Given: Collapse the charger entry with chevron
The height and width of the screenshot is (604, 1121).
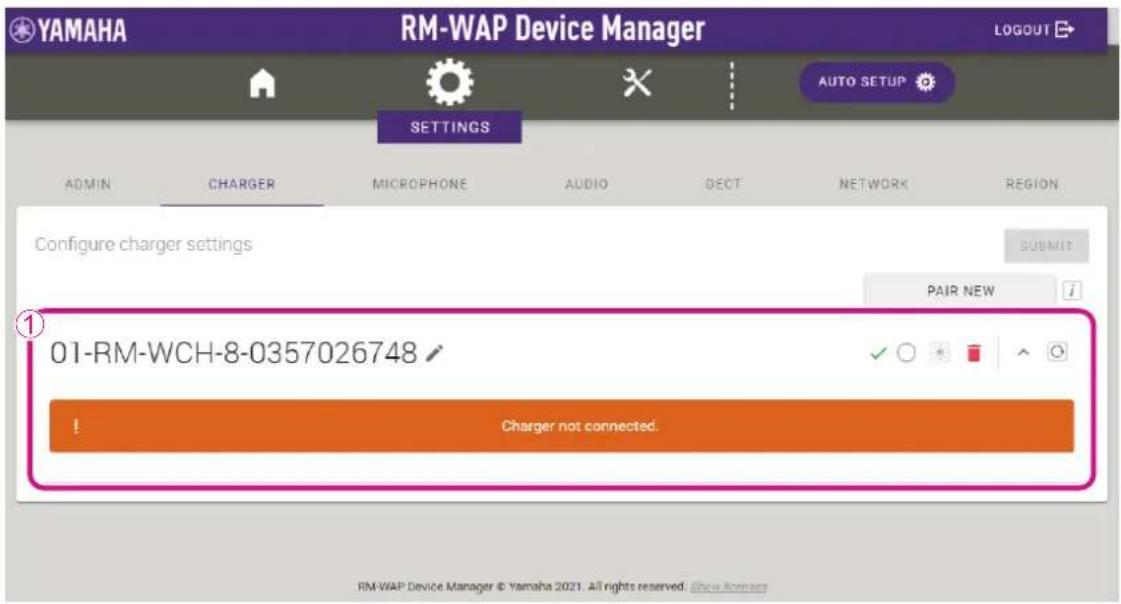Looking at the screenshot, I should pyautogui.click(x=1023, y=352).
